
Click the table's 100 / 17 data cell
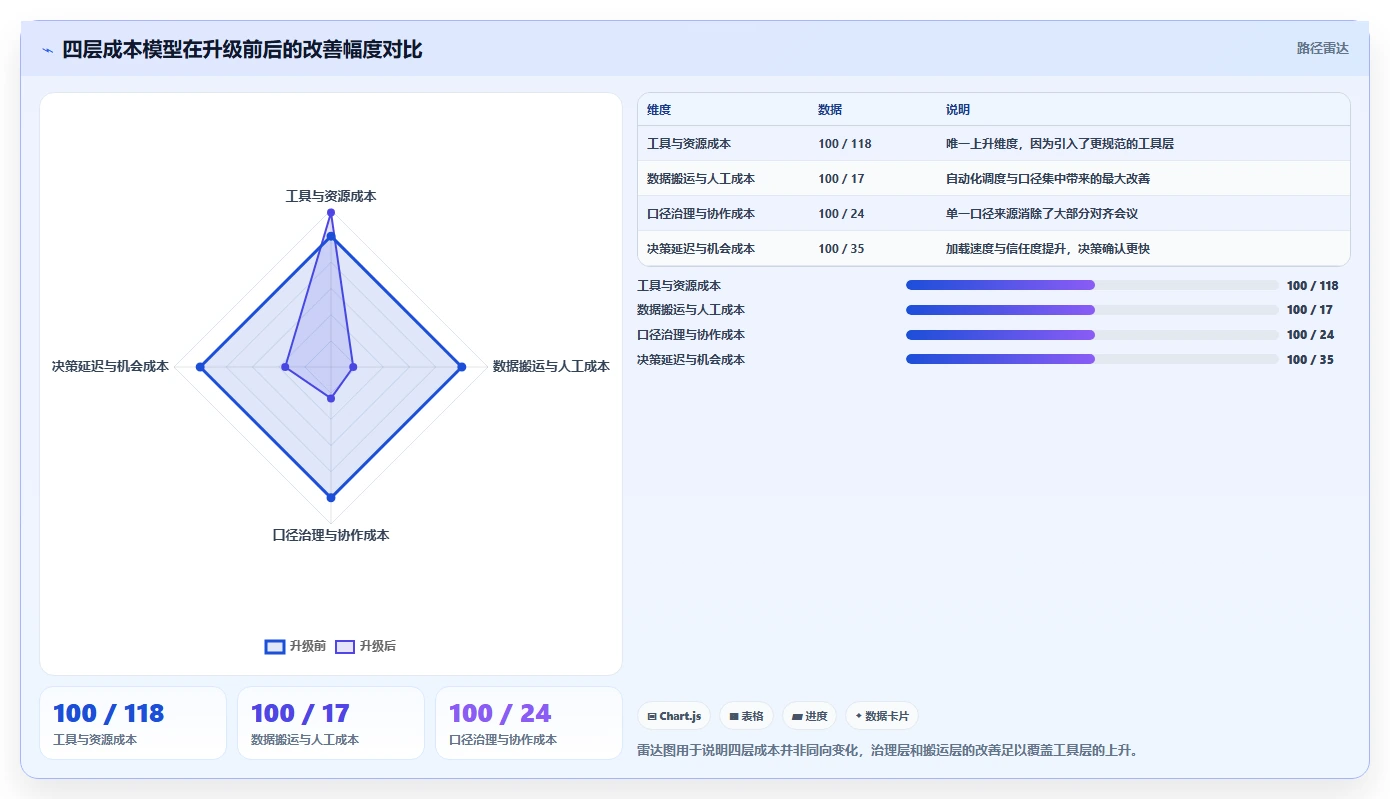coord(841,179)
